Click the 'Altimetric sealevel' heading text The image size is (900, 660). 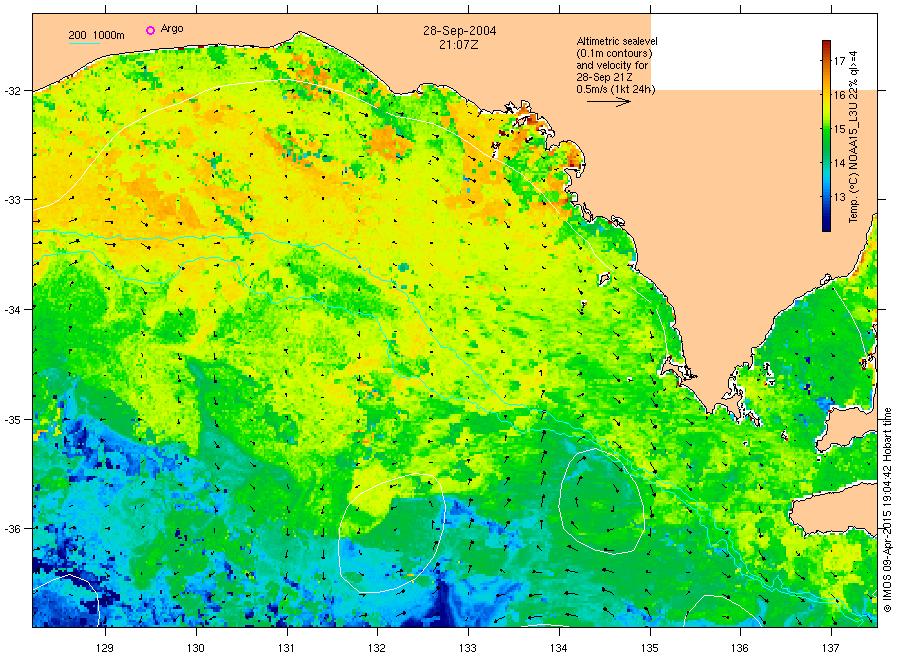pyautogui.click(x=617, y=41)
